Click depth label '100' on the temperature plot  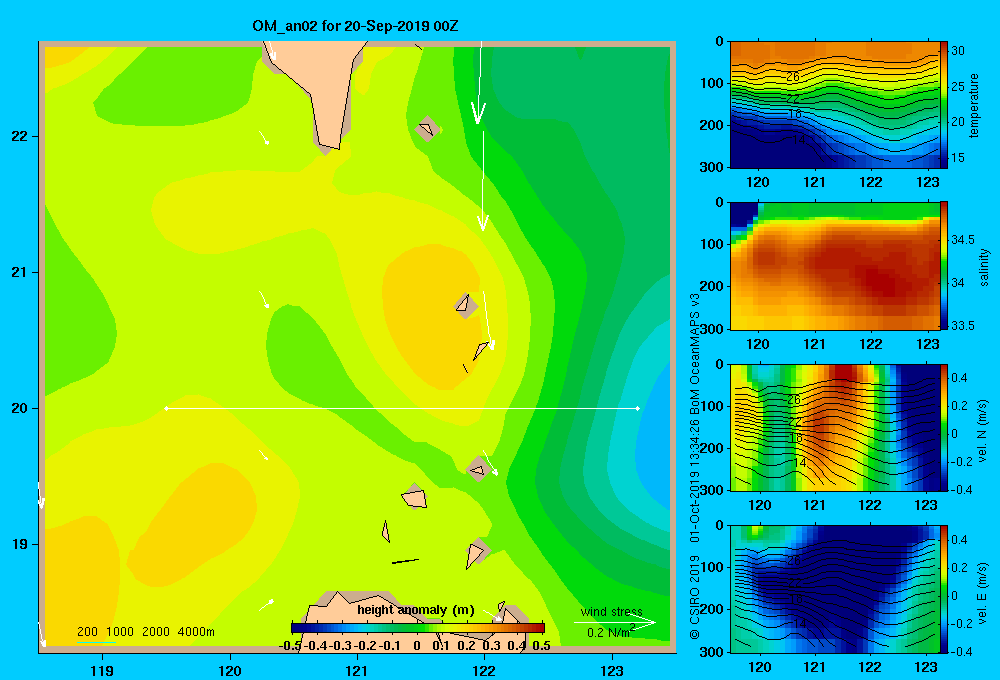click(x=710, y=83)
